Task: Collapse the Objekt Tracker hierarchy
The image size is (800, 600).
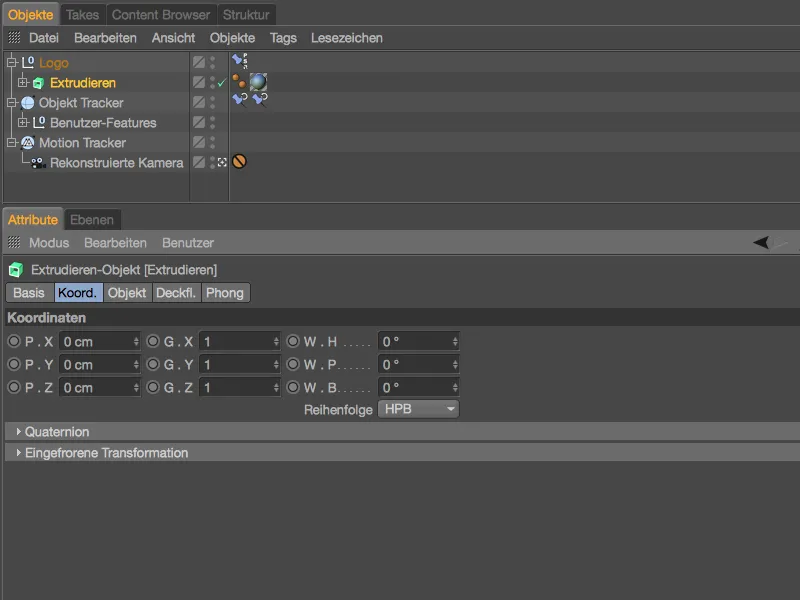Action: (x=12, y=103)
